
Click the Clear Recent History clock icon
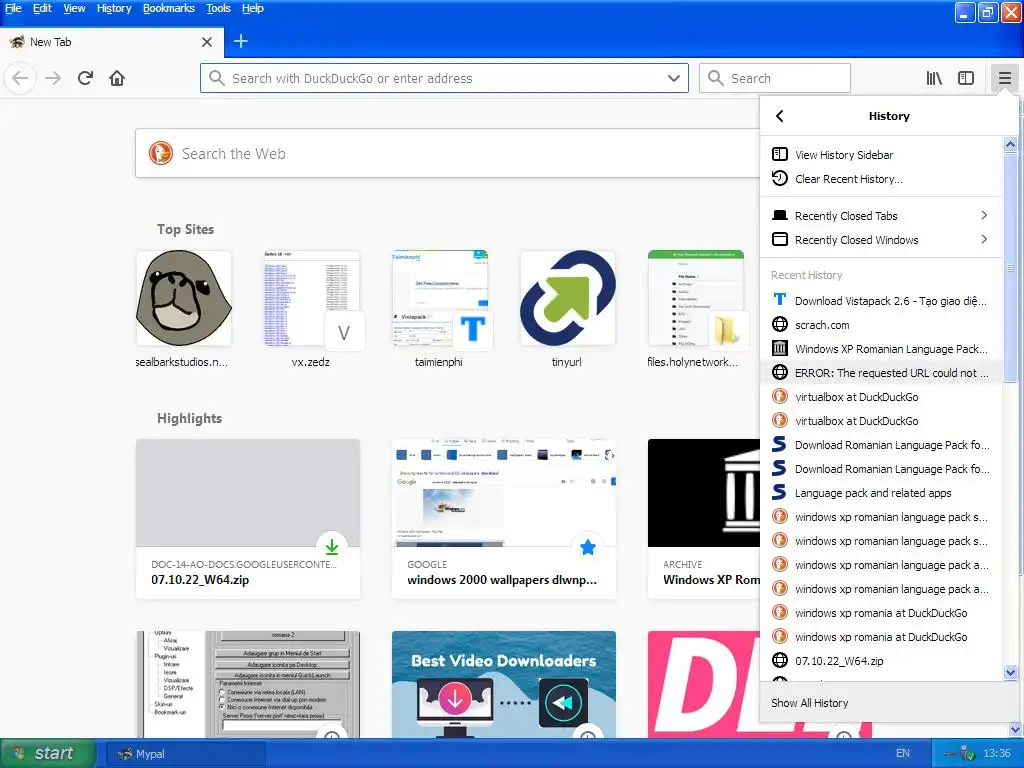(780, 178)
